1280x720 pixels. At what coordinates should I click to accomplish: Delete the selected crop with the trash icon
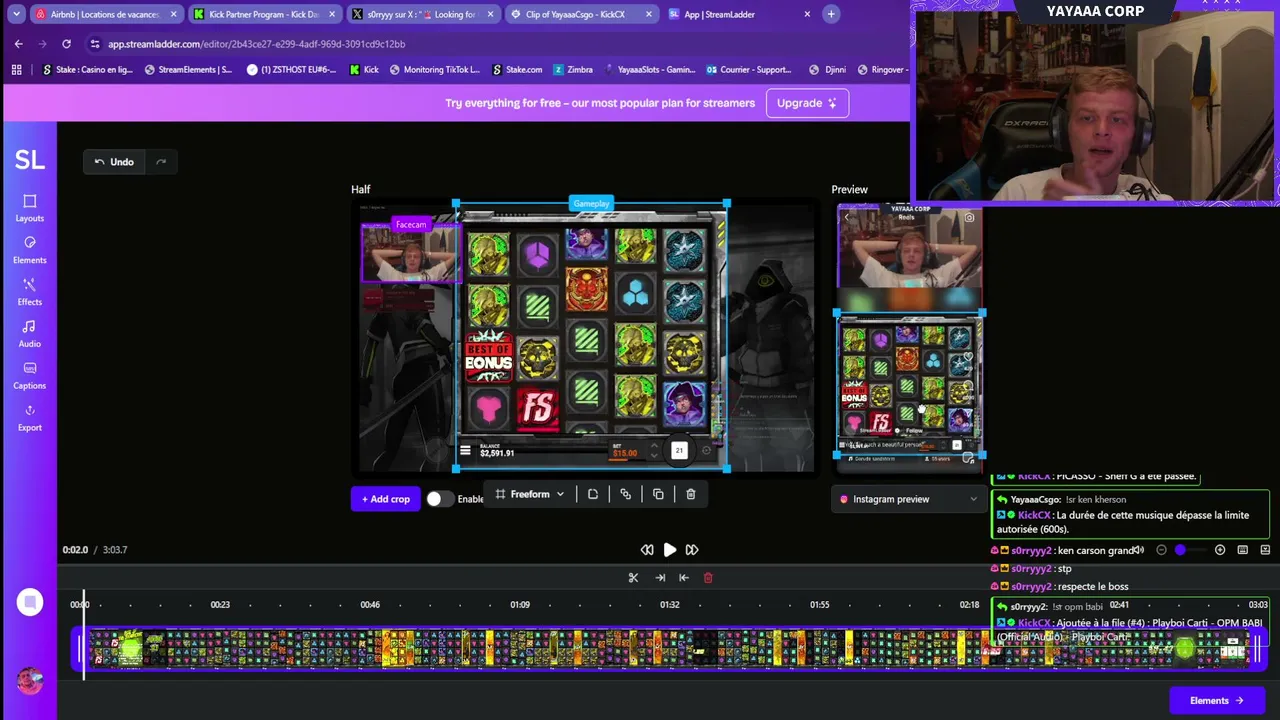point(690,494)
